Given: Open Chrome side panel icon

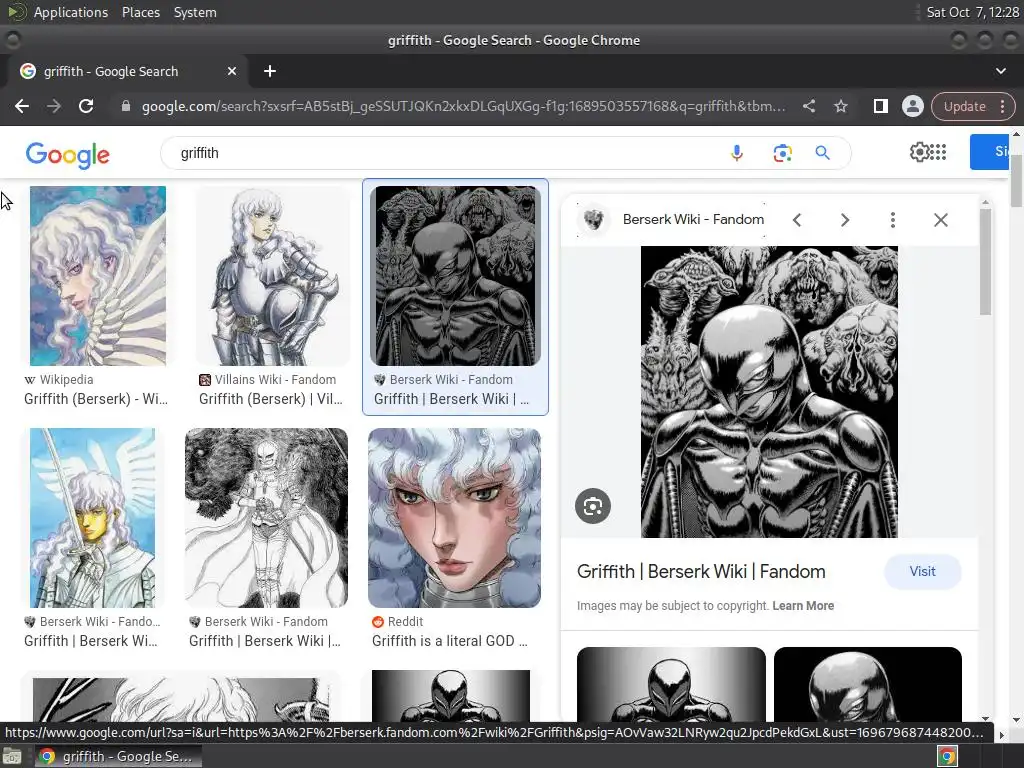Looking at the screenshot, I should 880,106.
